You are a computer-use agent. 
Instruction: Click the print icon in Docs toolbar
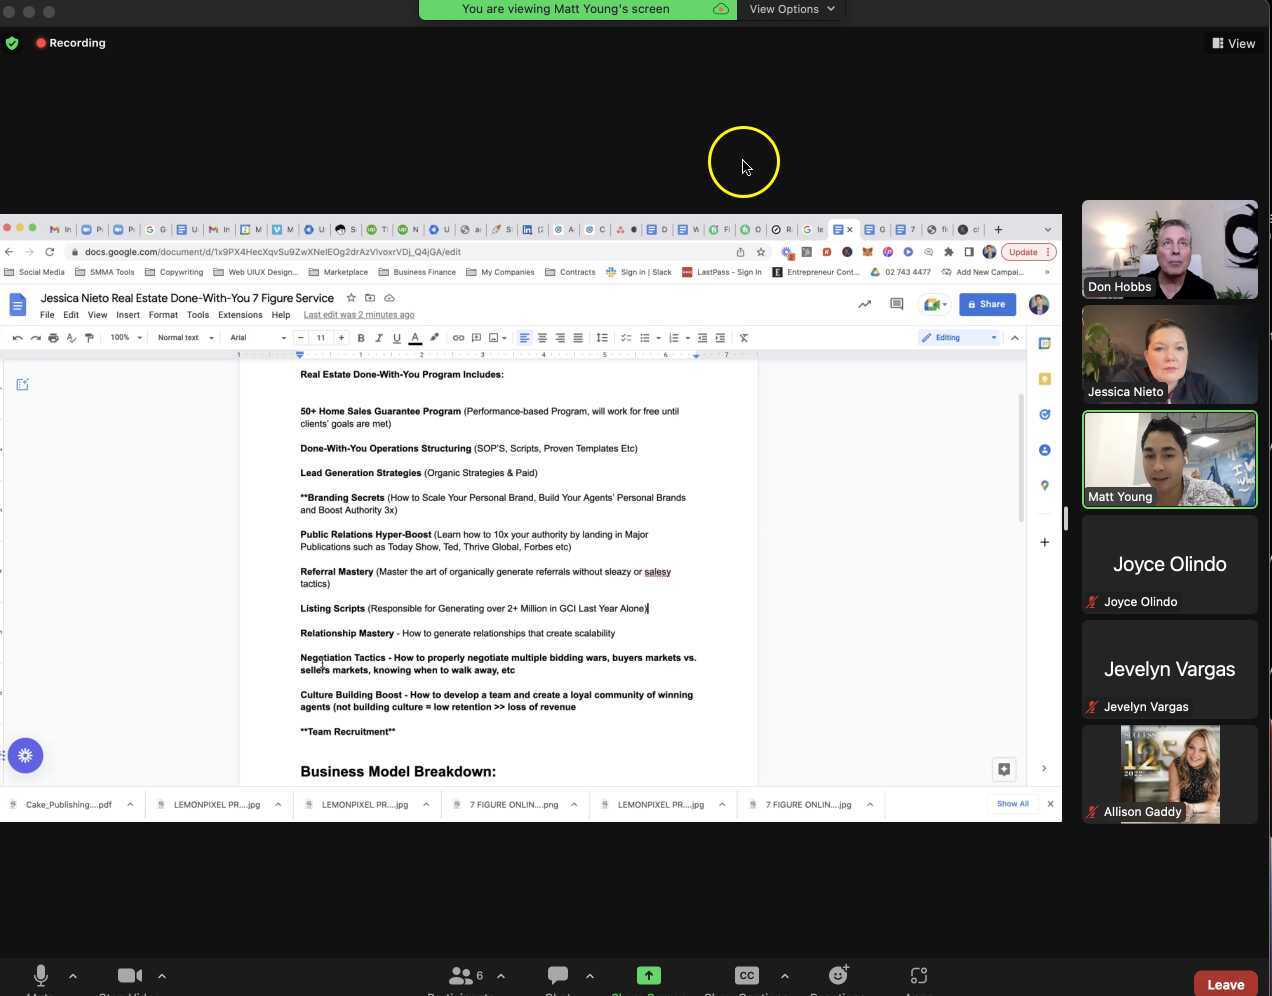pyautogui.click(x=53, y=338)
